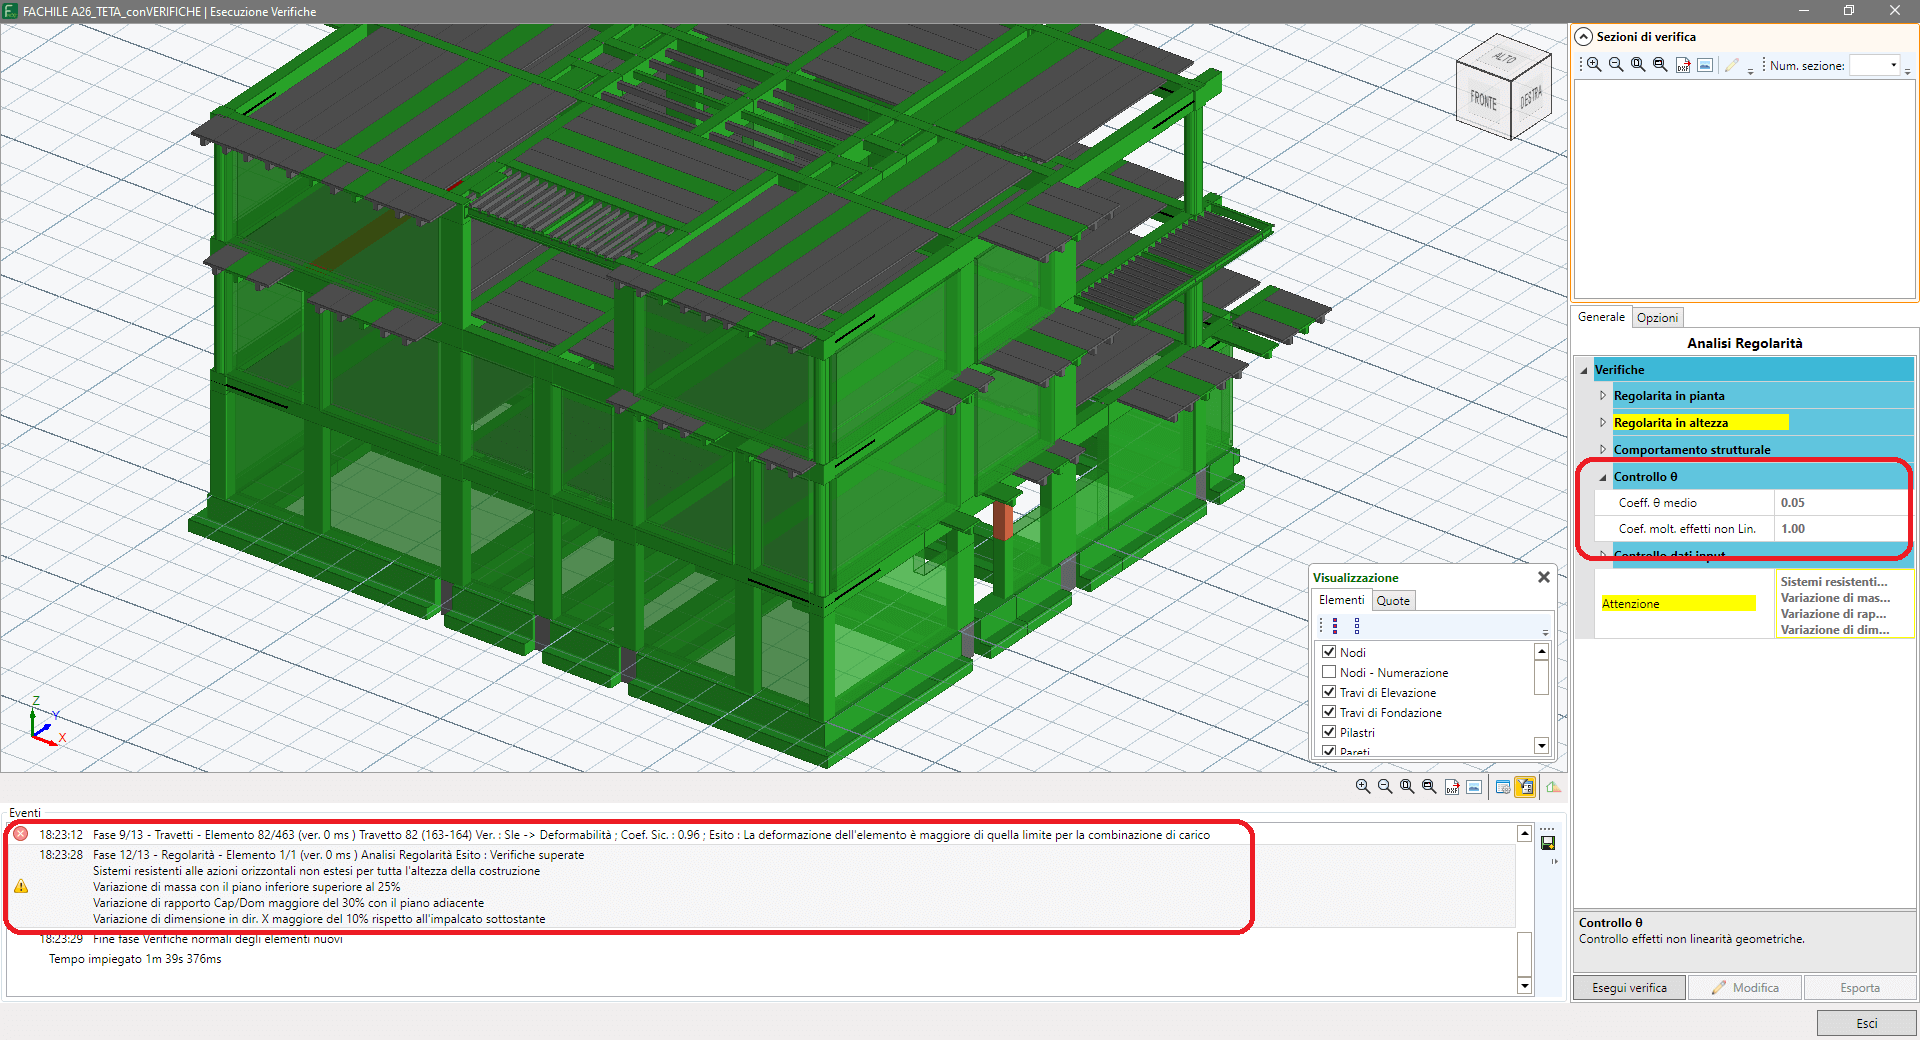This screenshot has width=1920, height=1040.
Task: Zoom to fit in section preview toolbar
Action: point(1639,65)
